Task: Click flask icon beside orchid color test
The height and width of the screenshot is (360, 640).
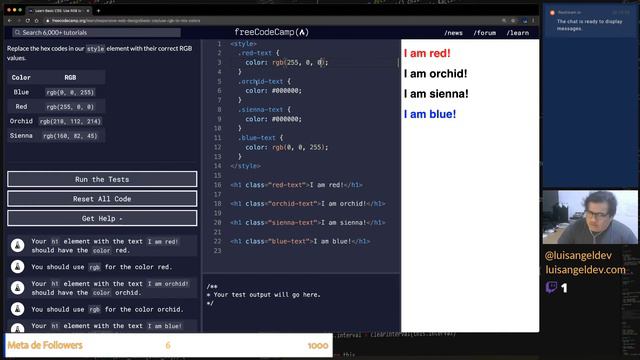Action: pos(18,288)
